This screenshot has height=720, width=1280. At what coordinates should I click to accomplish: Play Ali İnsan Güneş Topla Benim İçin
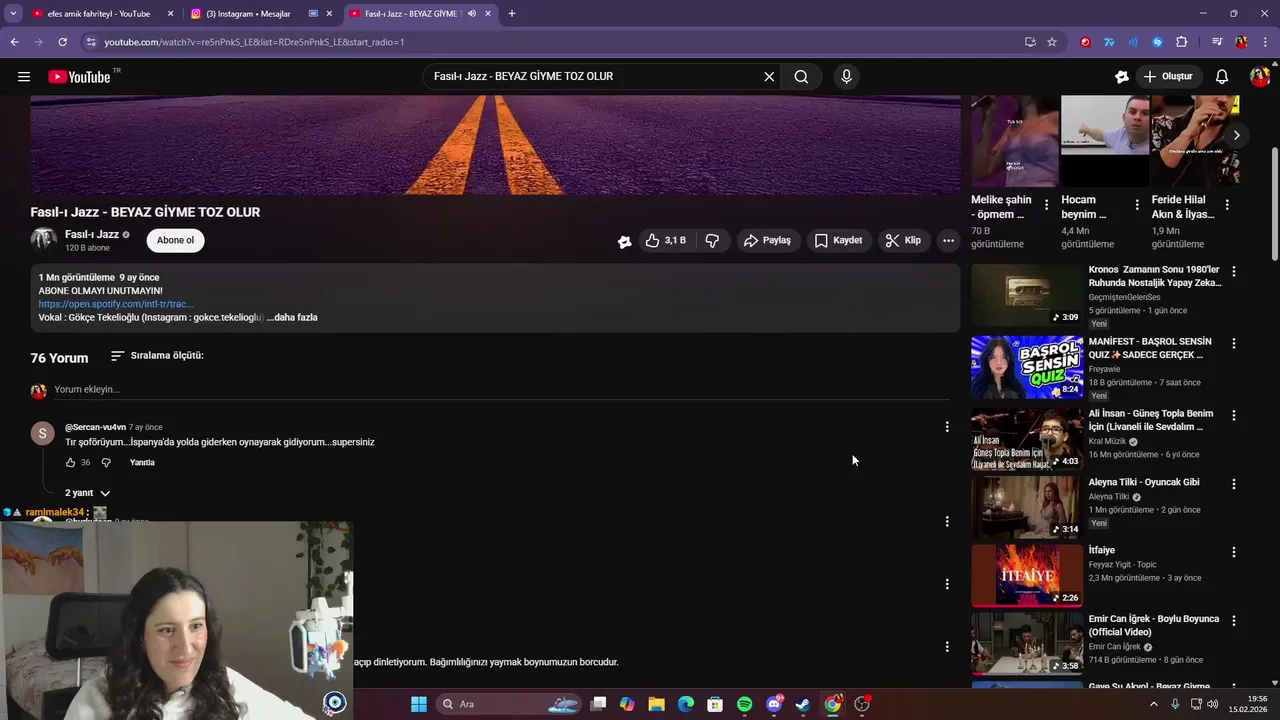1027,439
